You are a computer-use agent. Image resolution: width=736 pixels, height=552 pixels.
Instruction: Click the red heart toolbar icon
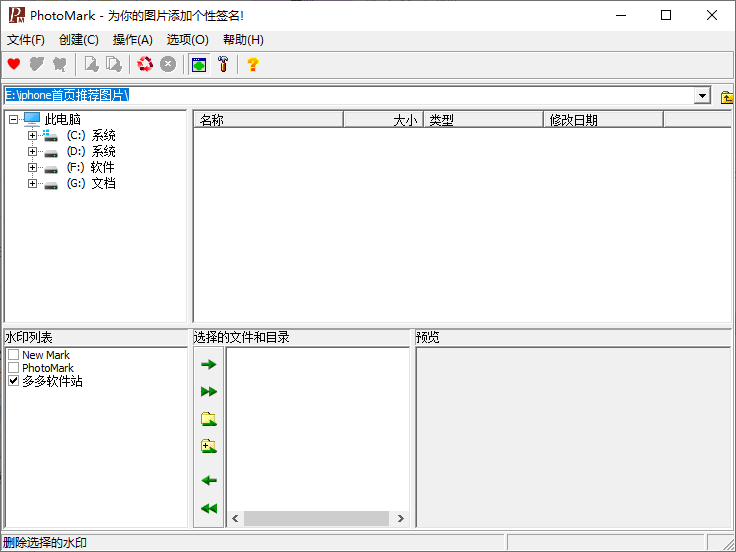[14, 64]
